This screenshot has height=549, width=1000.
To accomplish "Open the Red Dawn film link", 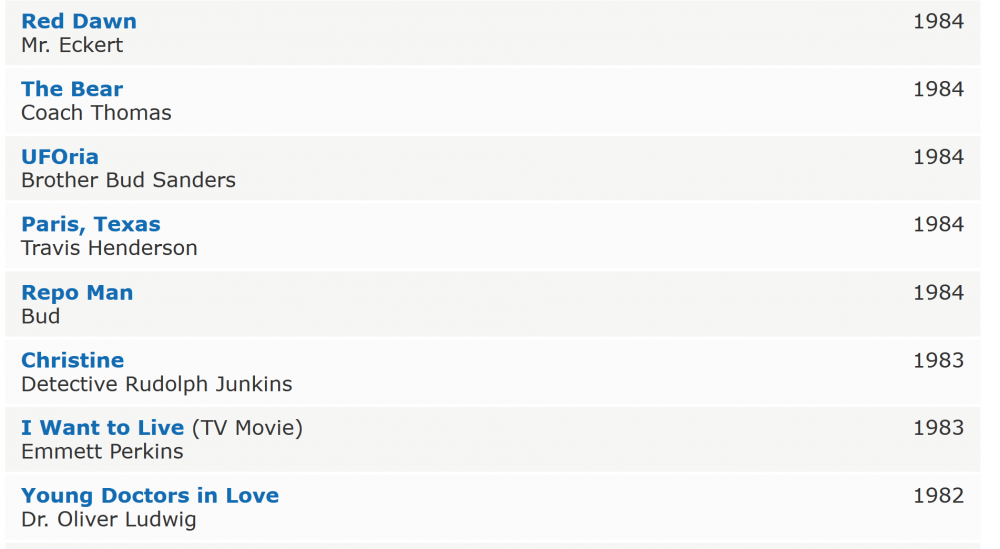I will pyautogui.click(x=79, y=21).
